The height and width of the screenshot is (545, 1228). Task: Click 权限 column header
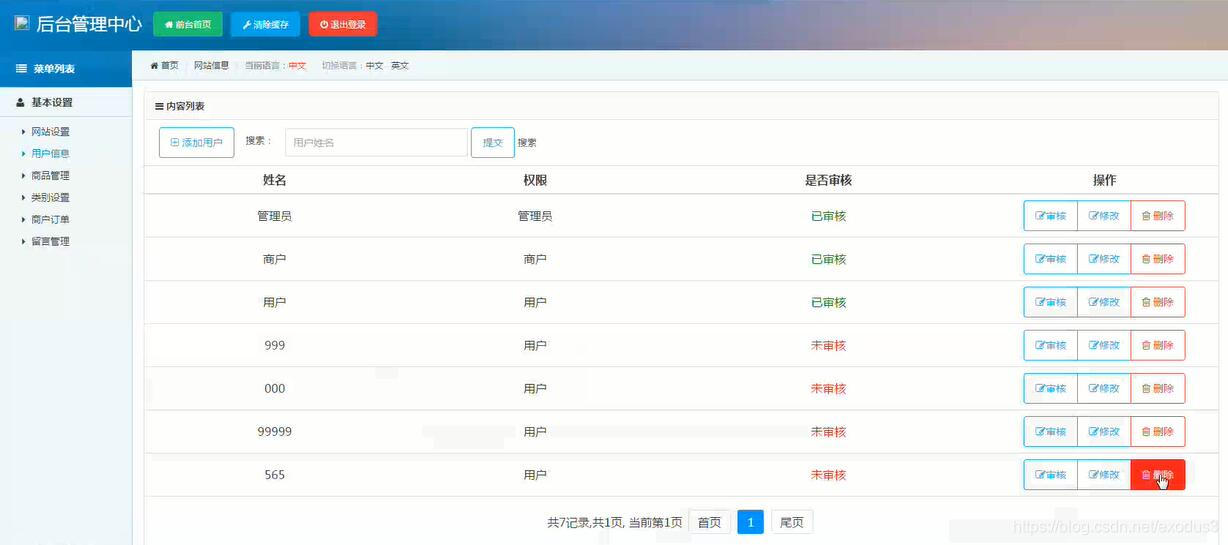coord(535,180)
